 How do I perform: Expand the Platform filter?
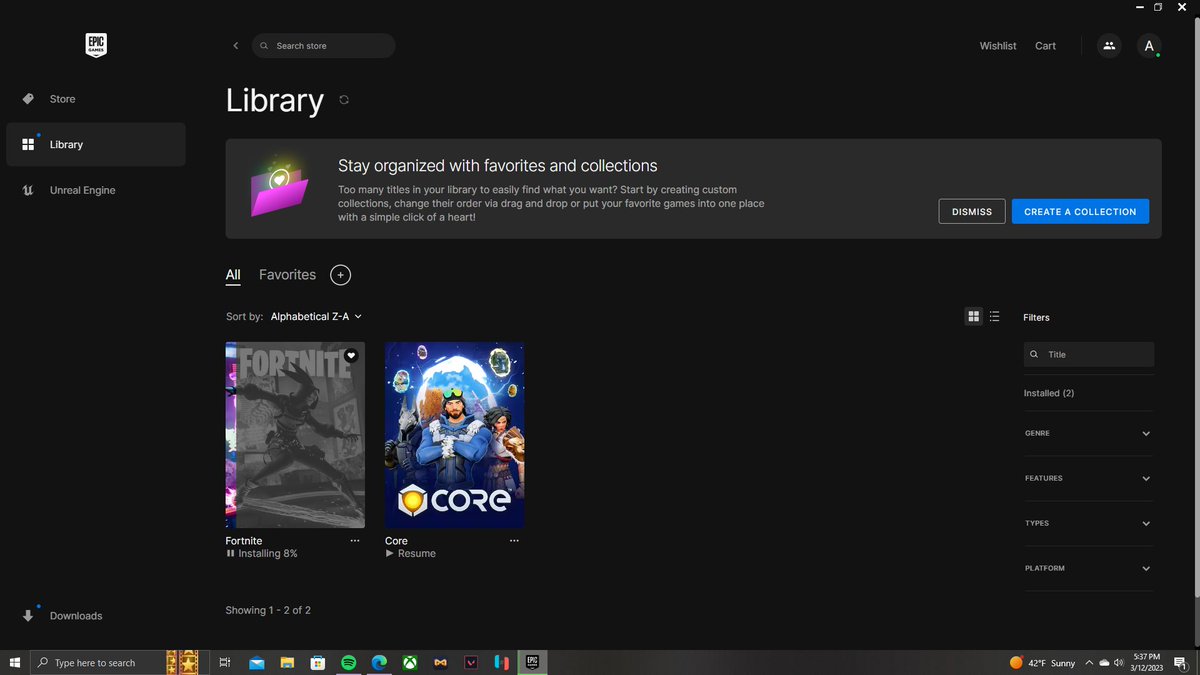point(1088,568)
